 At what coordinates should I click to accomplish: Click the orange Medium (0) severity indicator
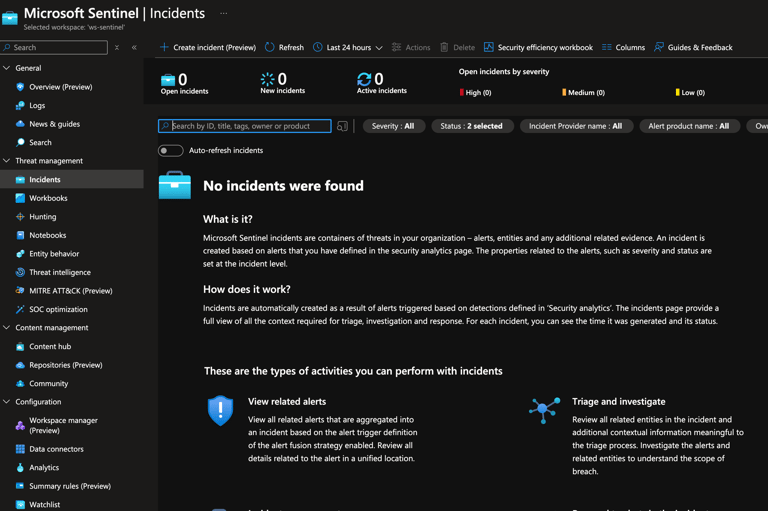[x=583, y=93]
